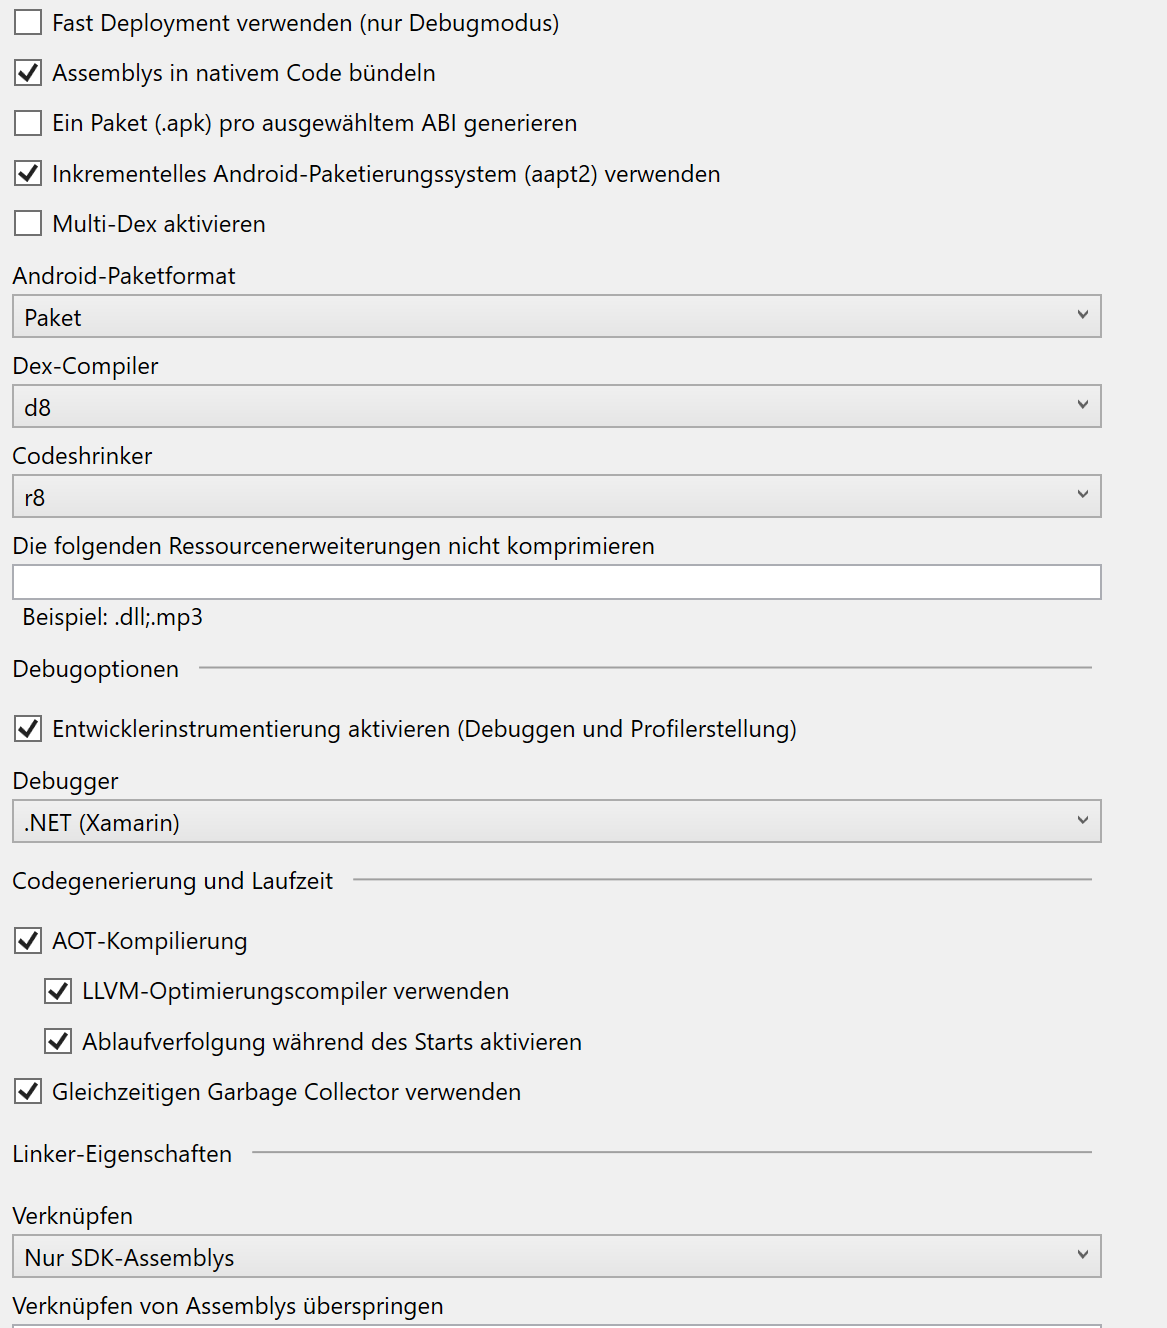Open the Debugger dropdown showing .NET (Xamarin)
This screenshot has width=1167, height=1328.
556,820
